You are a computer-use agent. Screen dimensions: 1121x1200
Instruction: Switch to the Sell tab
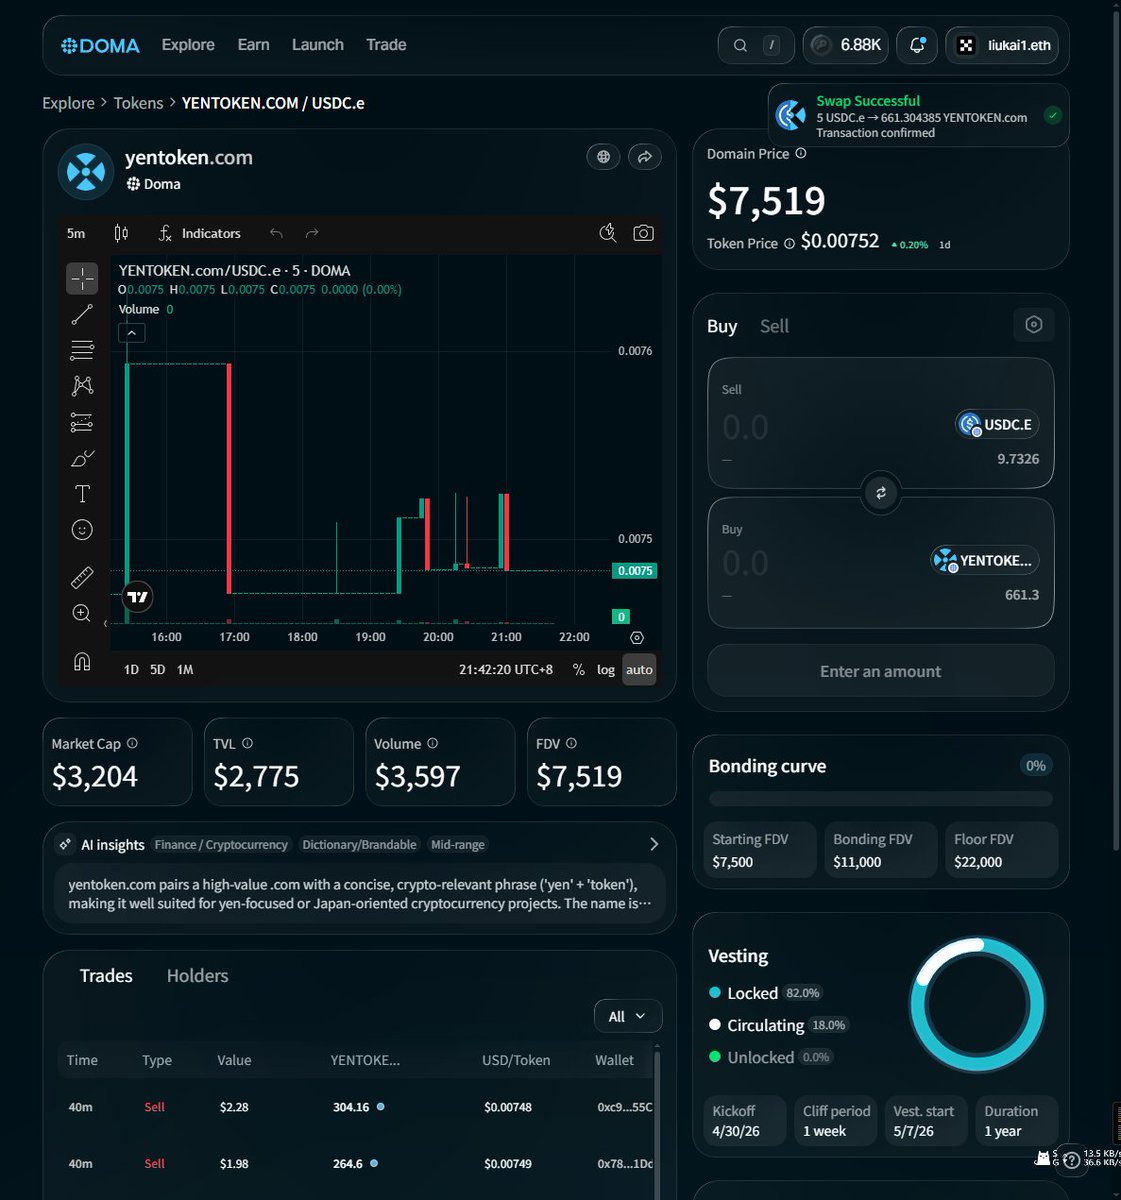[774, 326]
